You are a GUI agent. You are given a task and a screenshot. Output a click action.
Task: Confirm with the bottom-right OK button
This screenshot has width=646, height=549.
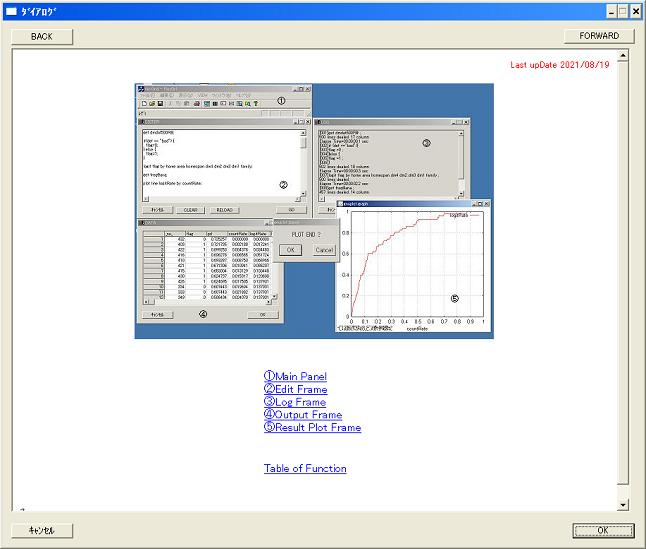click(603, 530)
